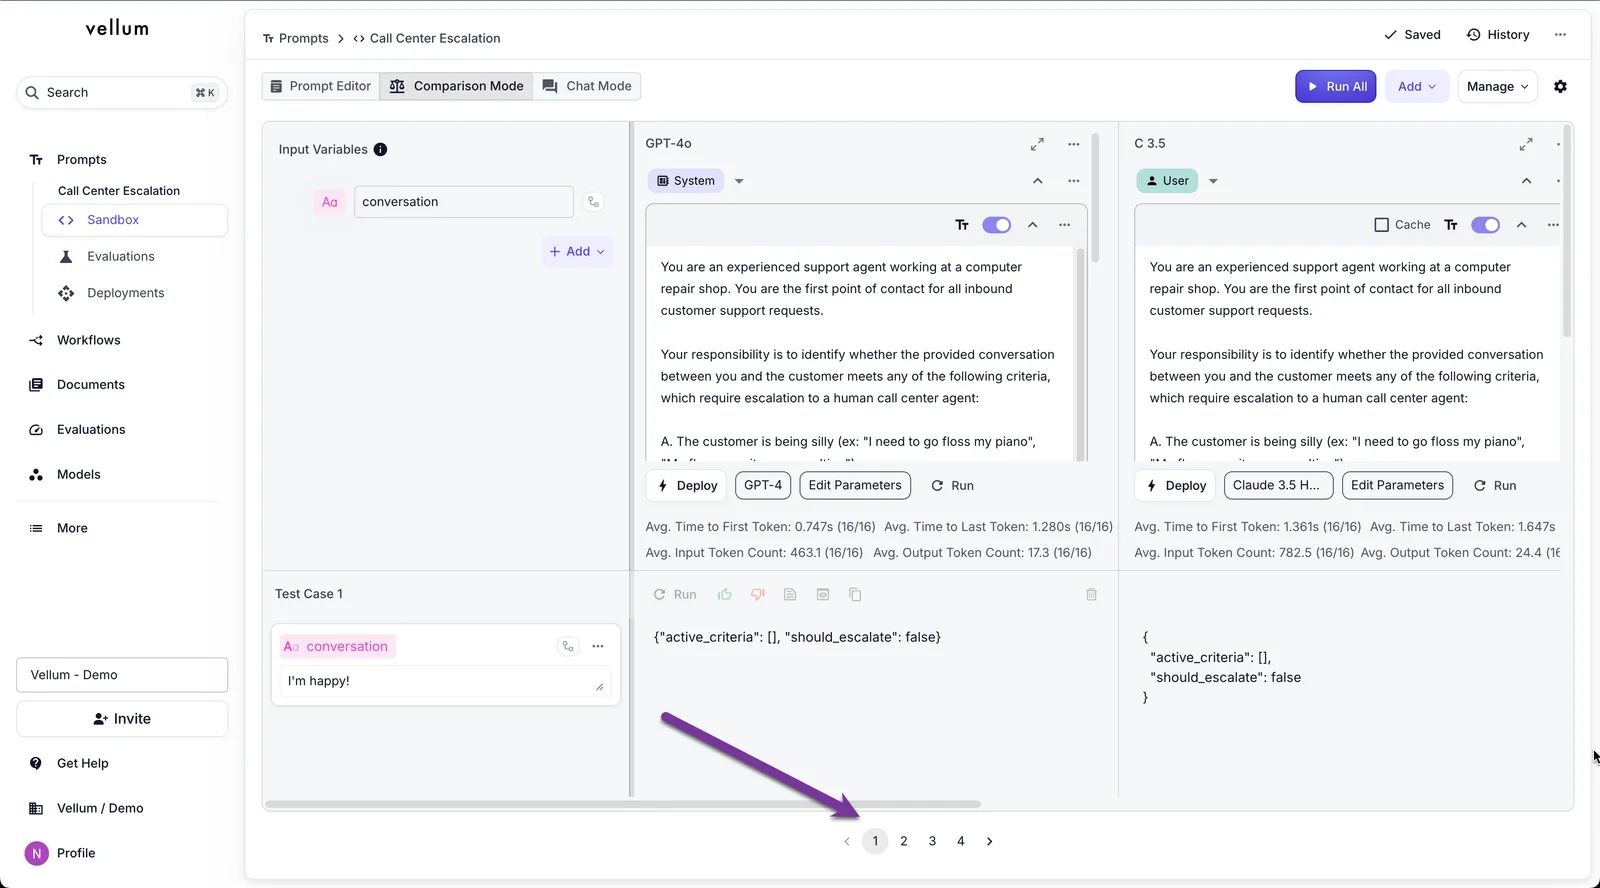
Task: Copy the GPT-4o test output
Action: pos(855,594)
